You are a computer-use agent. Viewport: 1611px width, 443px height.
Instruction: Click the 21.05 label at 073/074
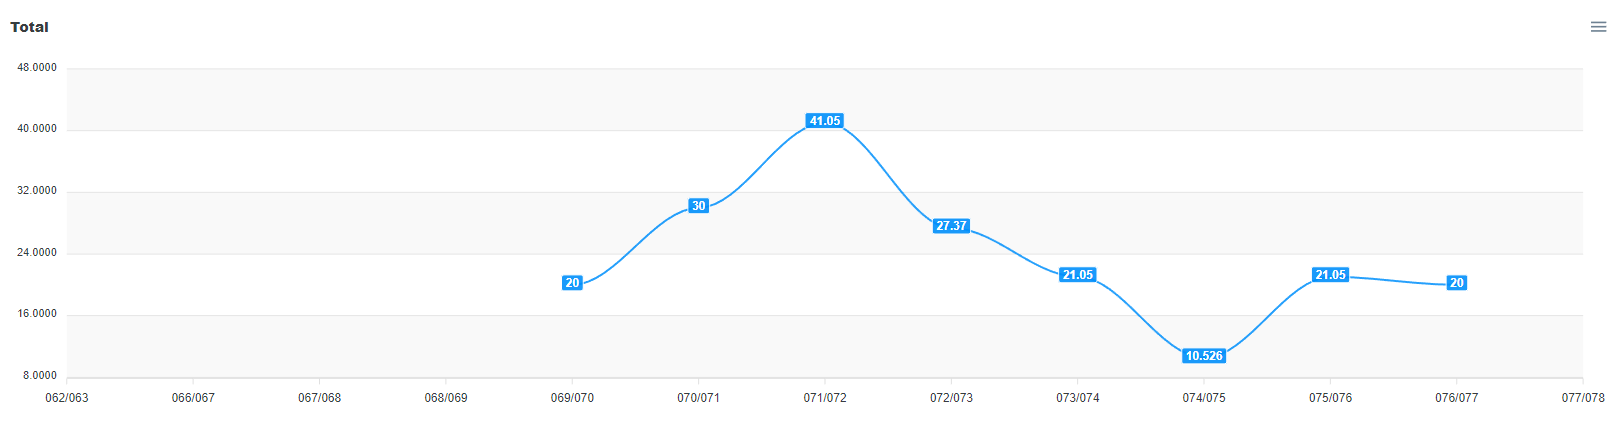pyautogui.click(x=1078, y=275)
